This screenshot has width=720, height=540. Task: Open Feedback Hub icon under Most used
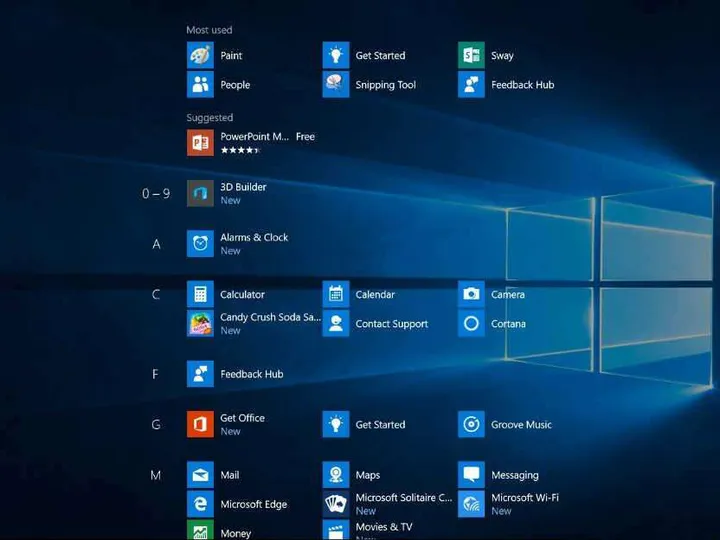tap(471, 84)
